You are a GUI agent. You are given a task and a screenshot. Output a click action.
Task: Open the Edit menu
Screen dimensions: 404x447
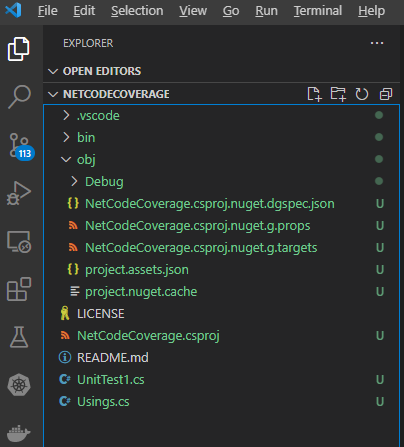pos(84,11)
